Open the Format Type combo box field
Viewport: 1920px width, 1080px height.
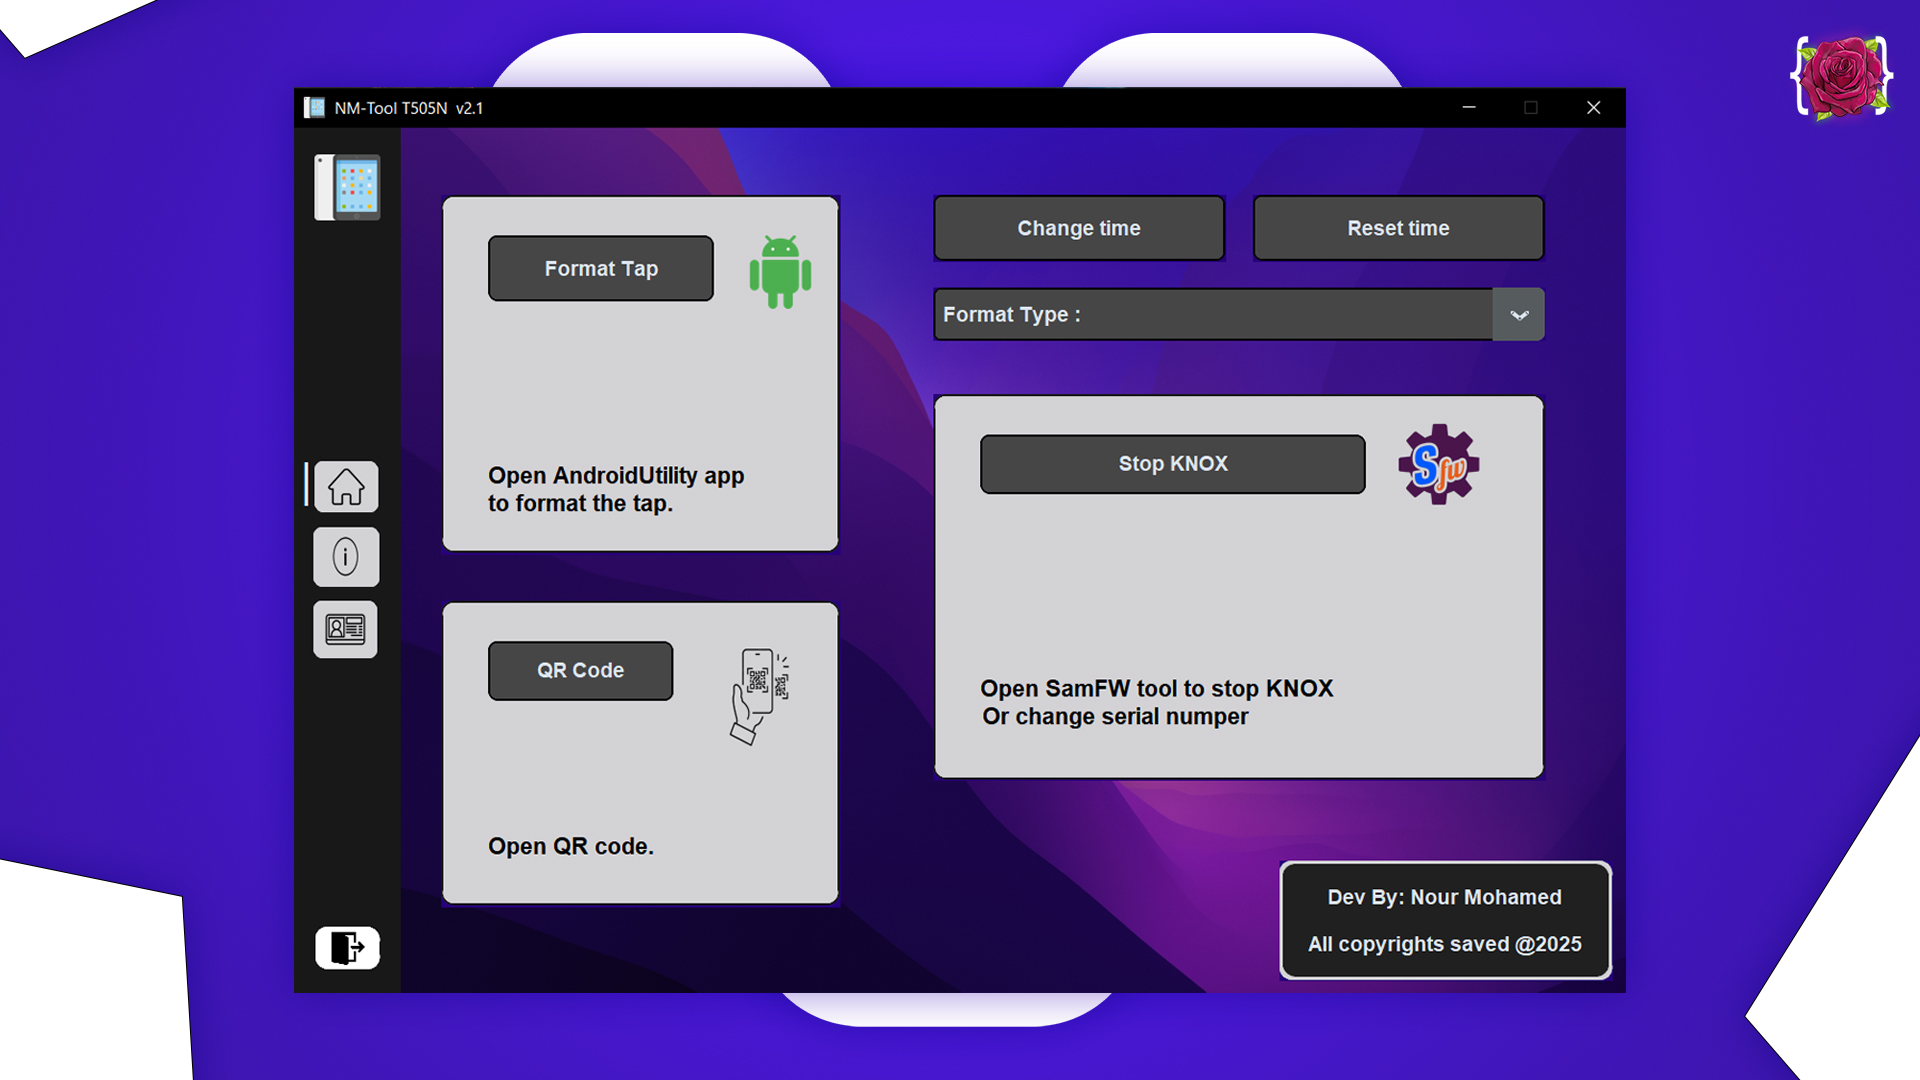[1239, 315]
